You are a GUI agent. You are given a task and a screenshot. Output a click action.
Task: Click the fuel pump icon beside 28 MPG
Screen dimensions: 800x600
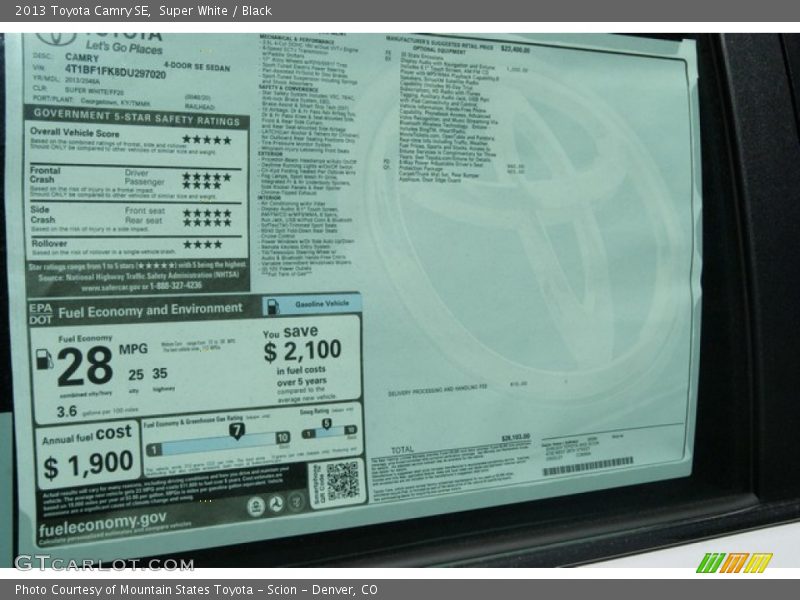coord(44,359)
